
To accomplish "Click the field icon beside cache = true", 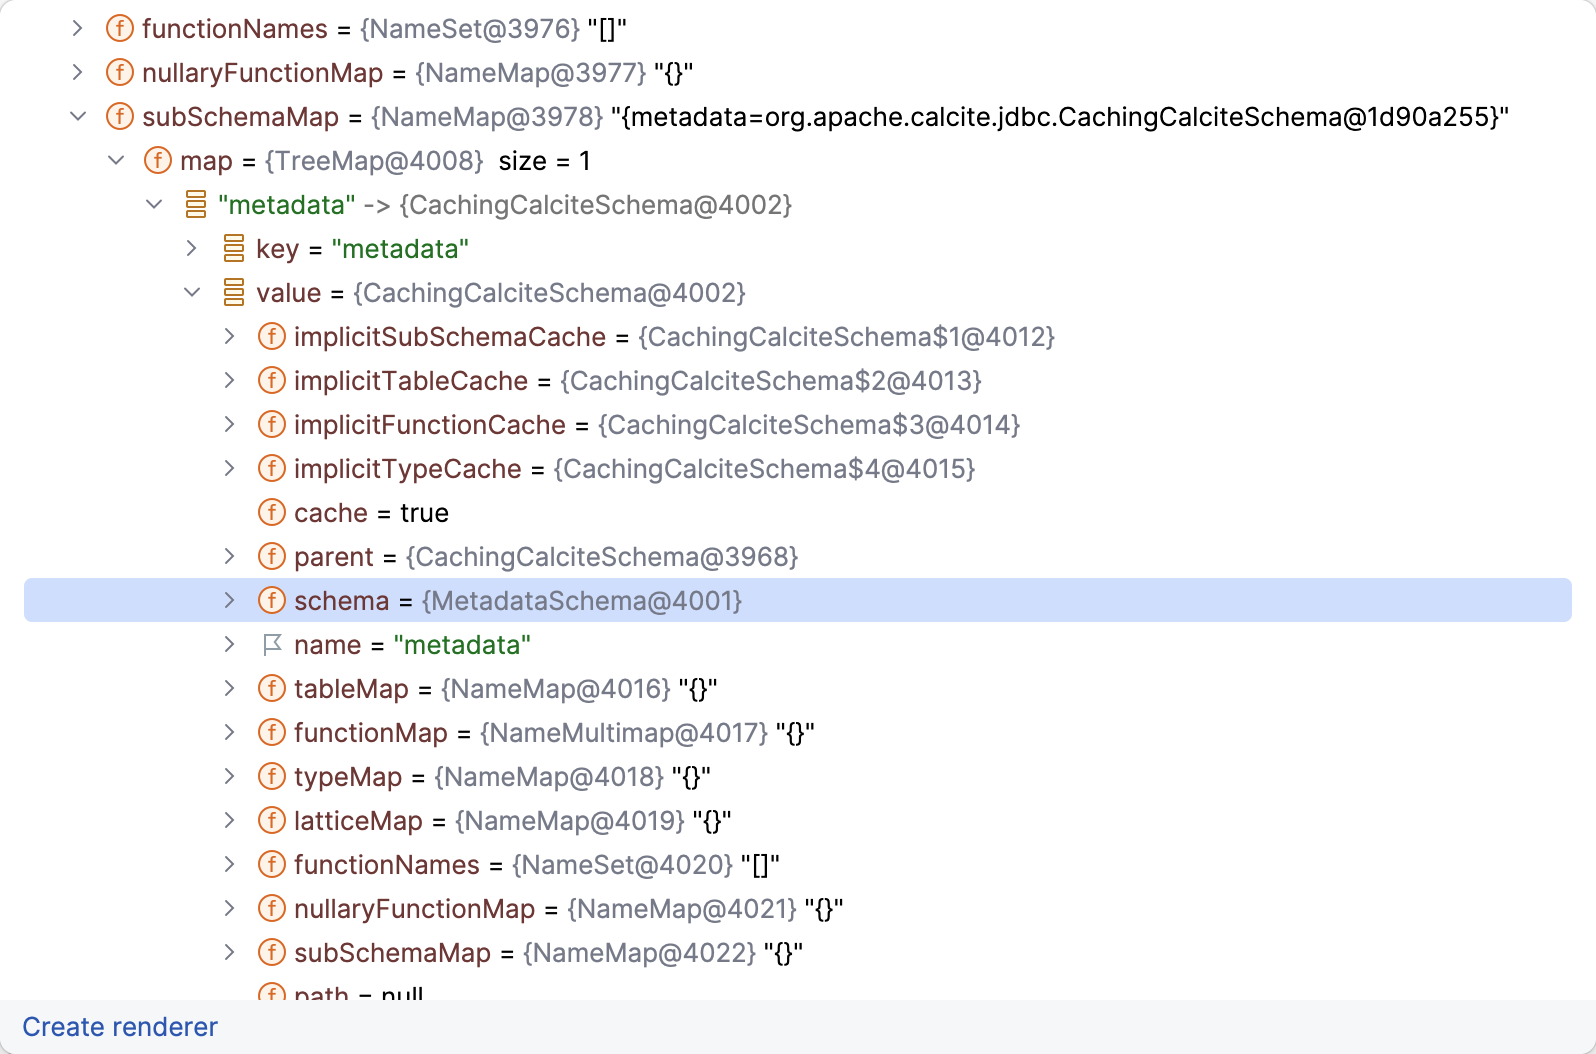I will click(271, 513).
